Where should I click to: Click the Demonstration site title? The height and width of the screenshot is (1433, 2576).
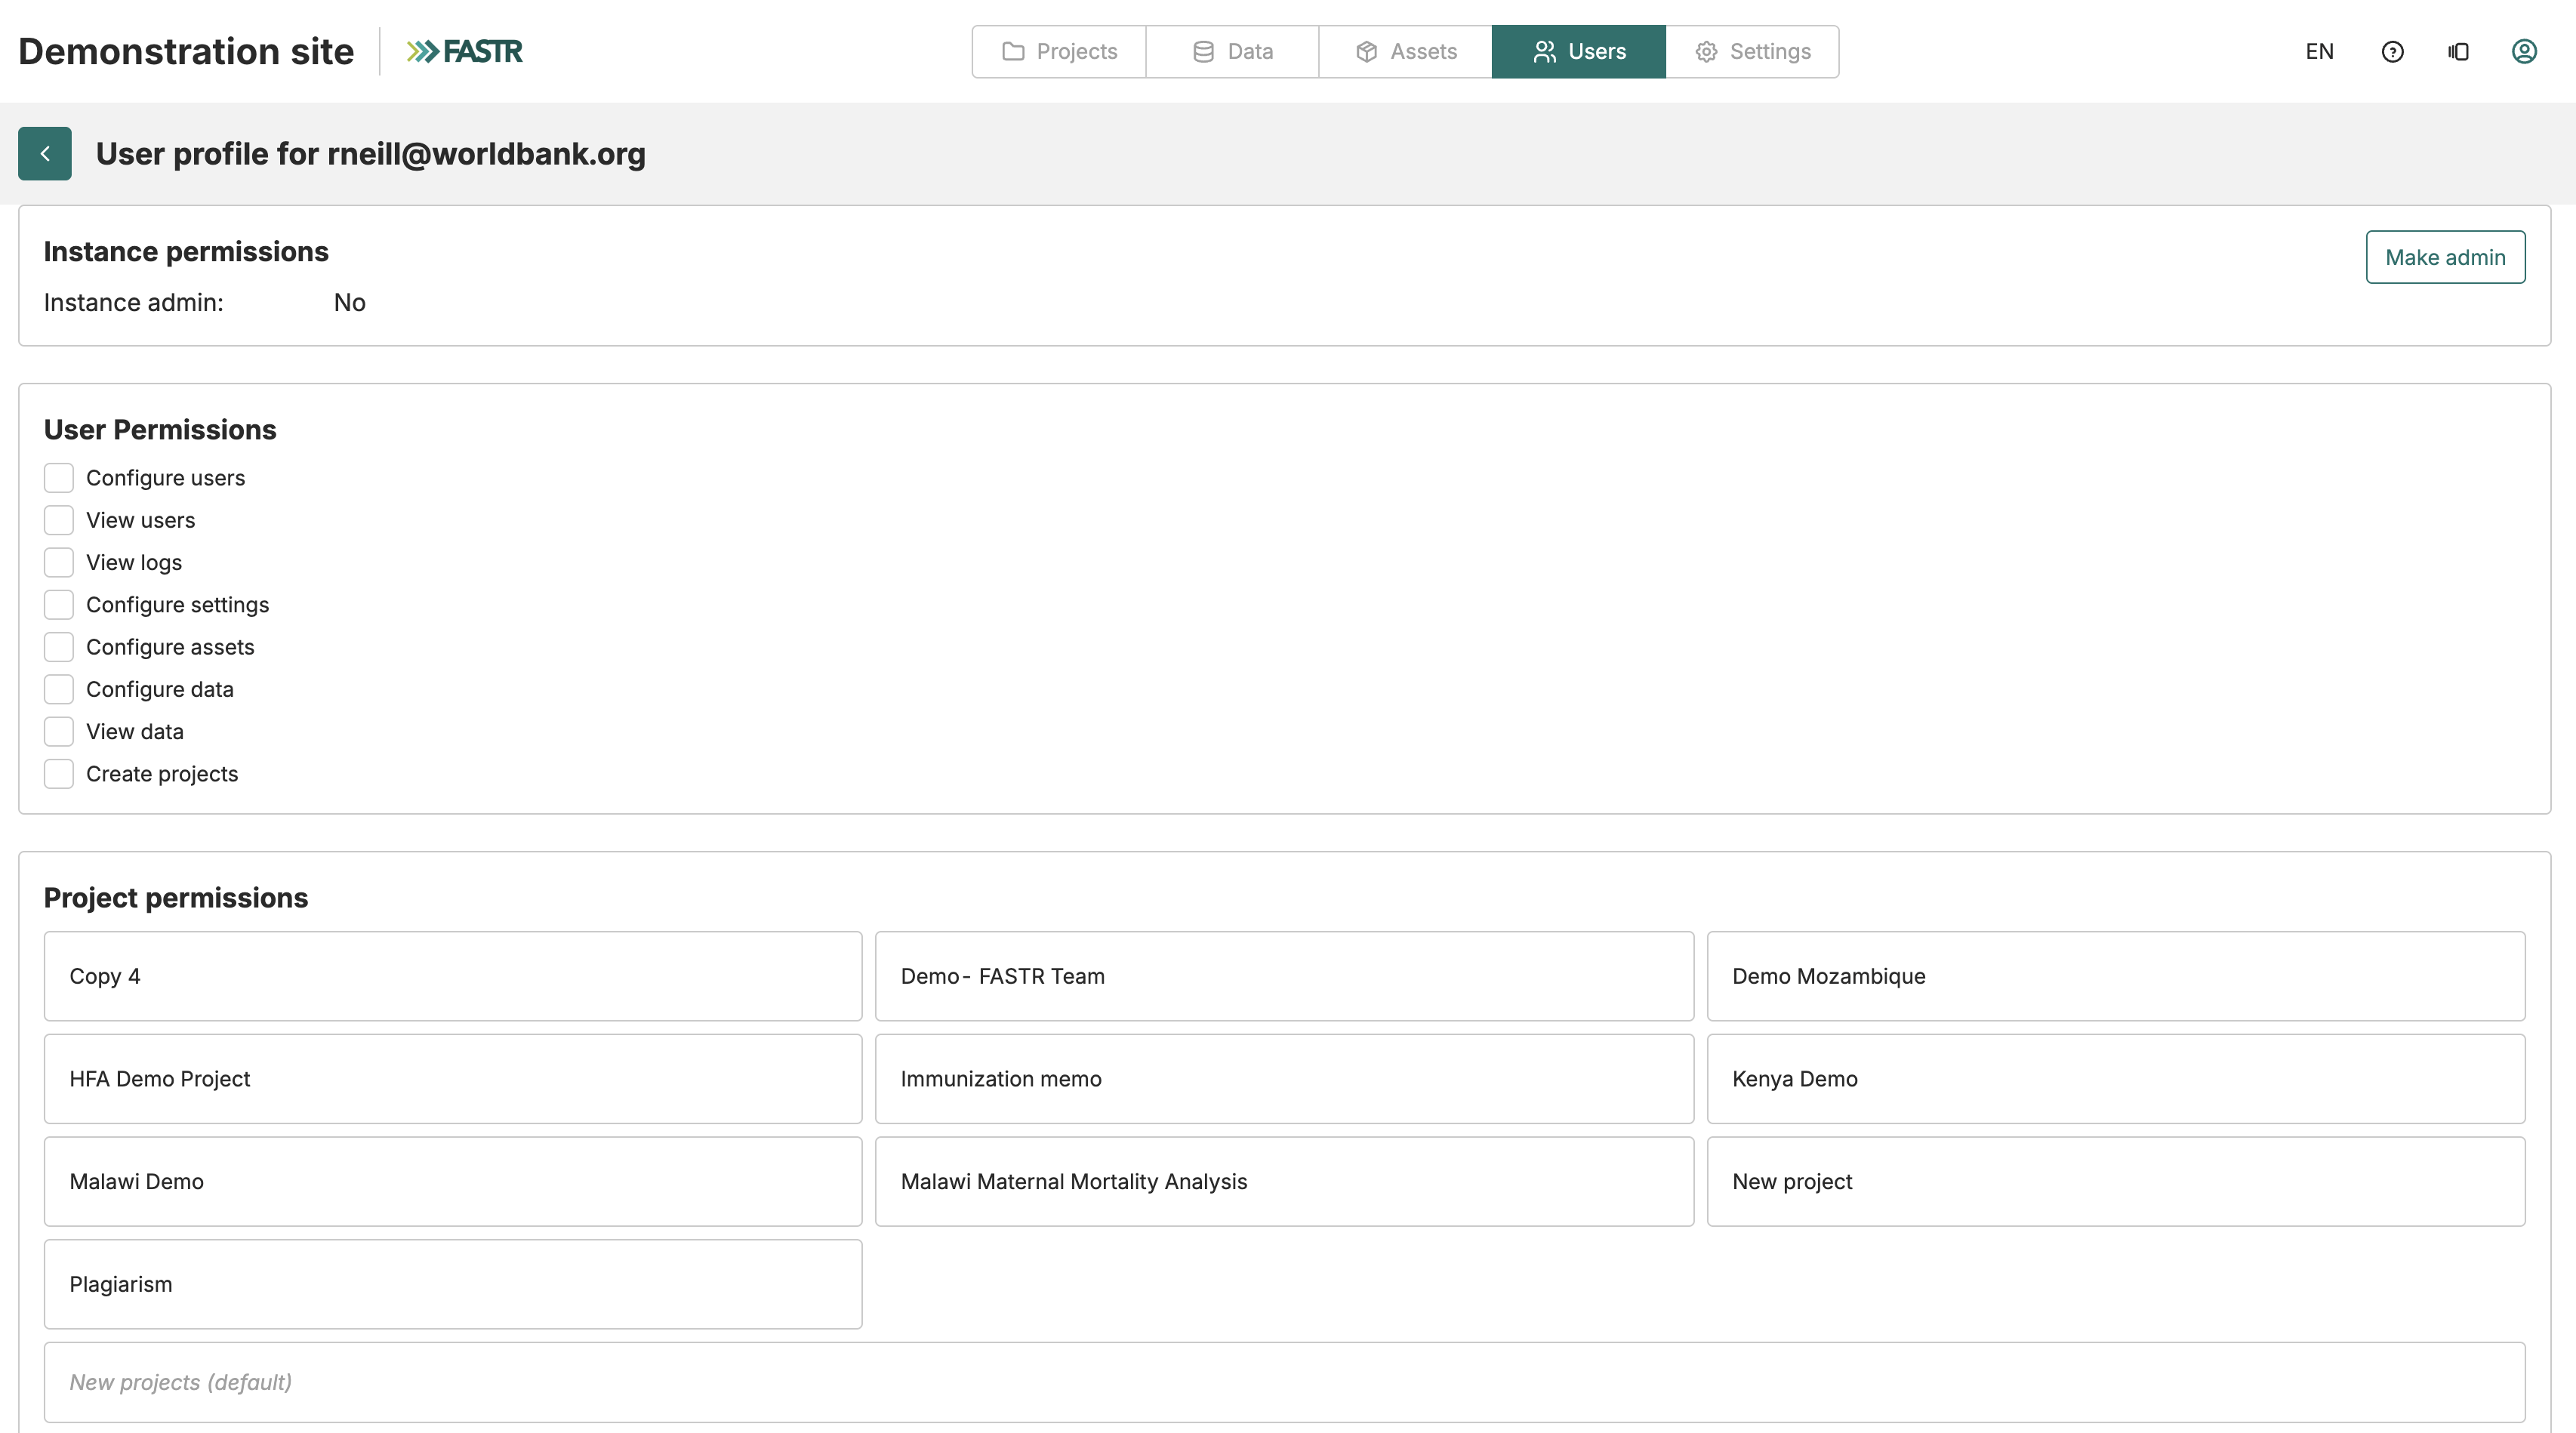(x=186, y=51)
